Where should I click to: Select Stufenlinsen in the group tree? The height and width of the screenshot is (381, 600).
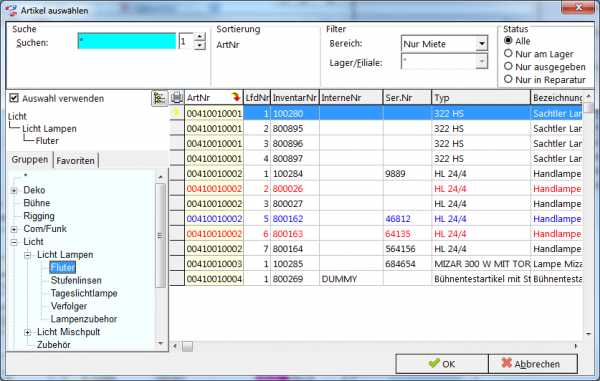click(76, 280)
